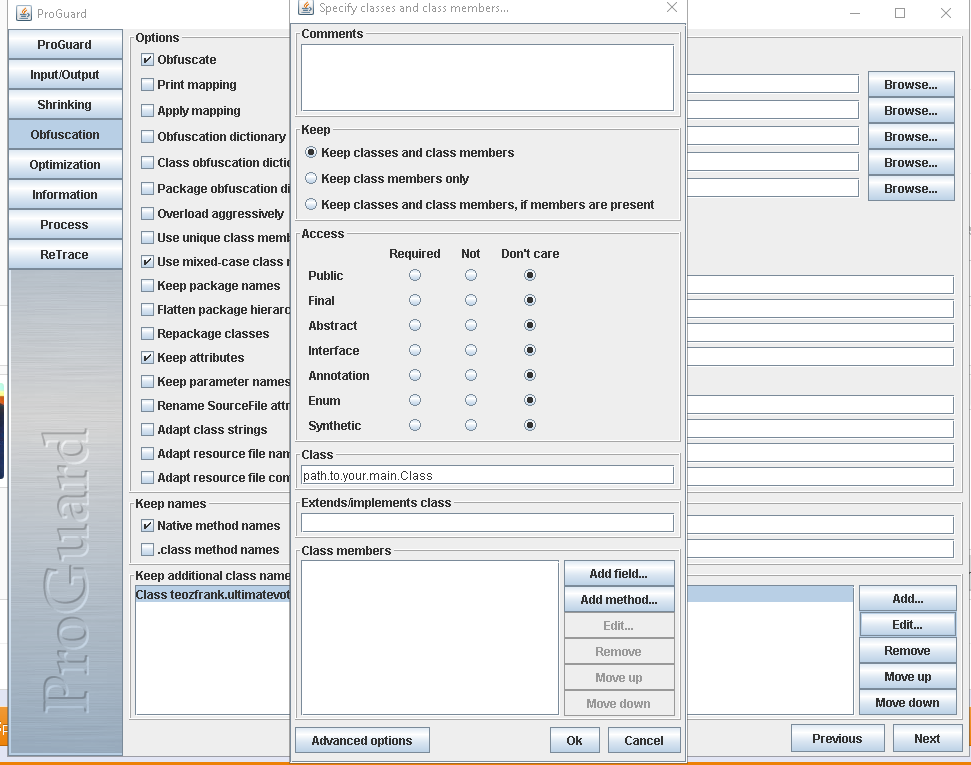
Task: Go to Next step
Action: pos(927,738)
